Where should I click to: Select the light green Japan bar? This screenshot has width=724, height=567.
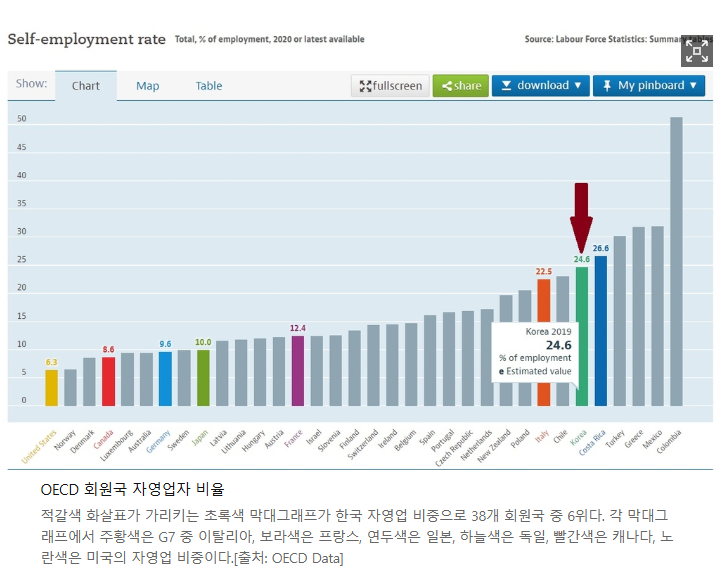(203, 378)
